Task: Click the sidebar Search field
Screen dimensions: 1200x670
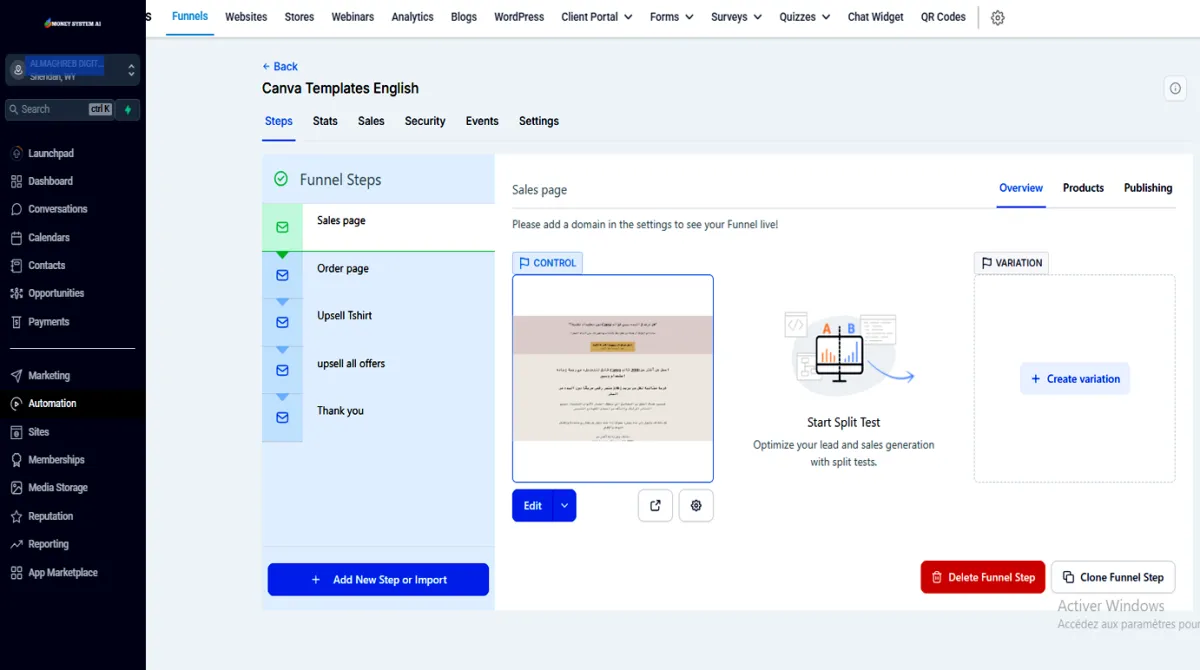Action: tap(59, 109)
